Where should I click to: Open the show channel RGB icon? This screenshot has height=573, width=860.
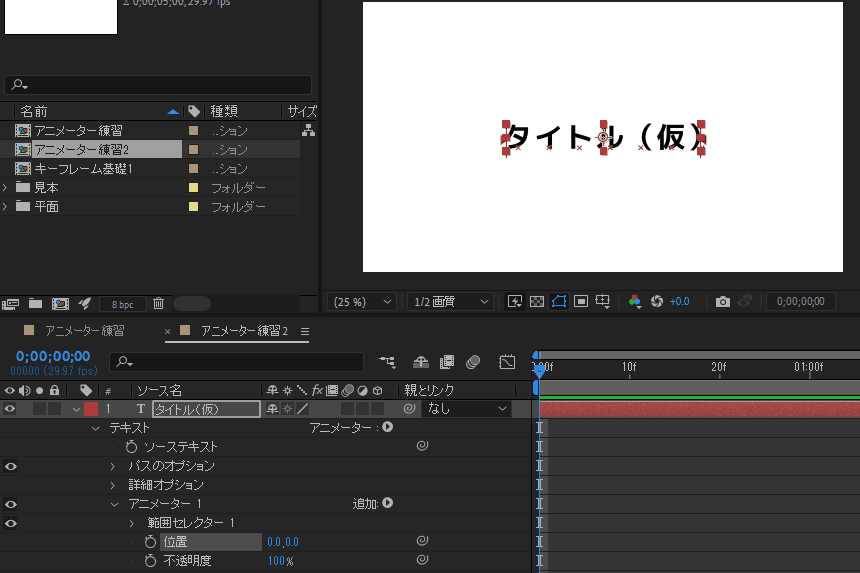(x=635, y=302)
